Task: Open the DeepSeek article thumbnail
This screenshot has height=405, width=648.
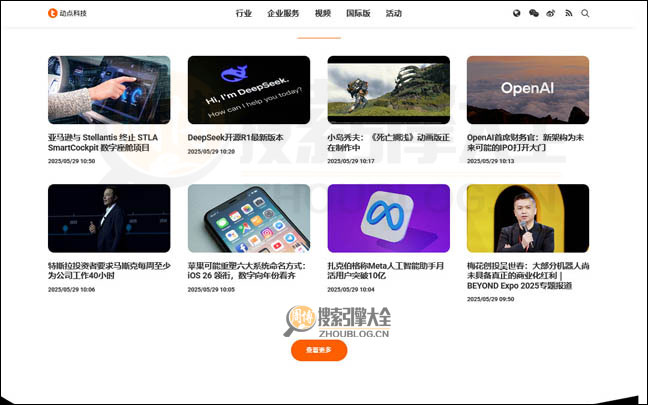Action: click(x=249, y=90)
